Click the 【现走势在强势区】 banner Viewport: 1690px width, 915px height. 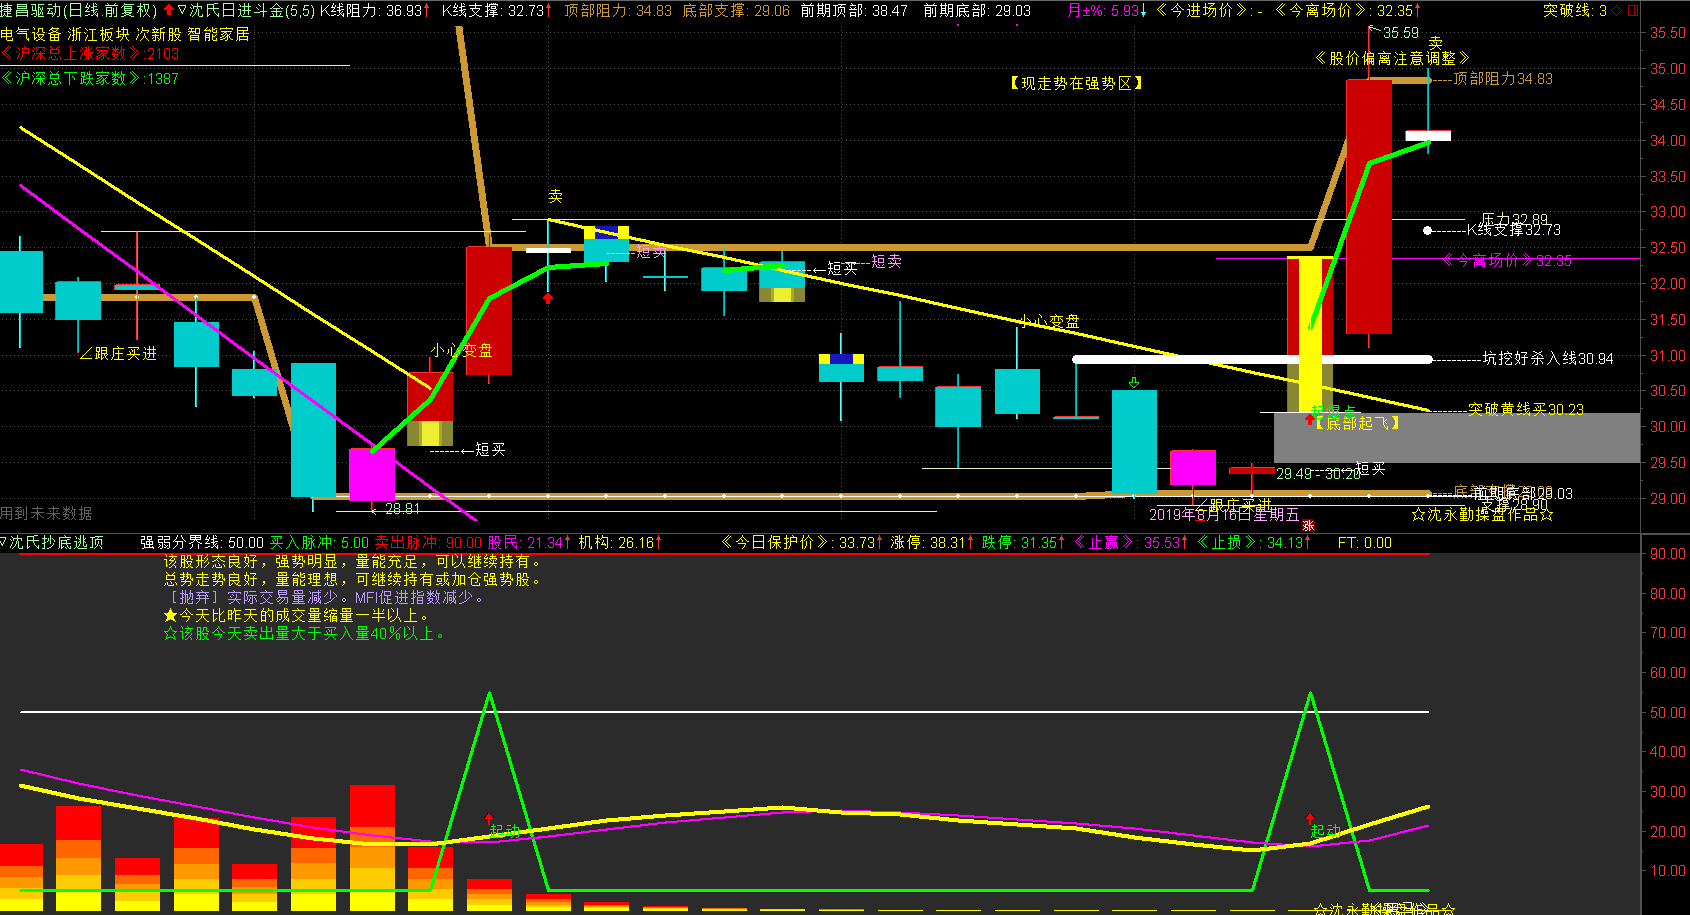[1076, 83]
